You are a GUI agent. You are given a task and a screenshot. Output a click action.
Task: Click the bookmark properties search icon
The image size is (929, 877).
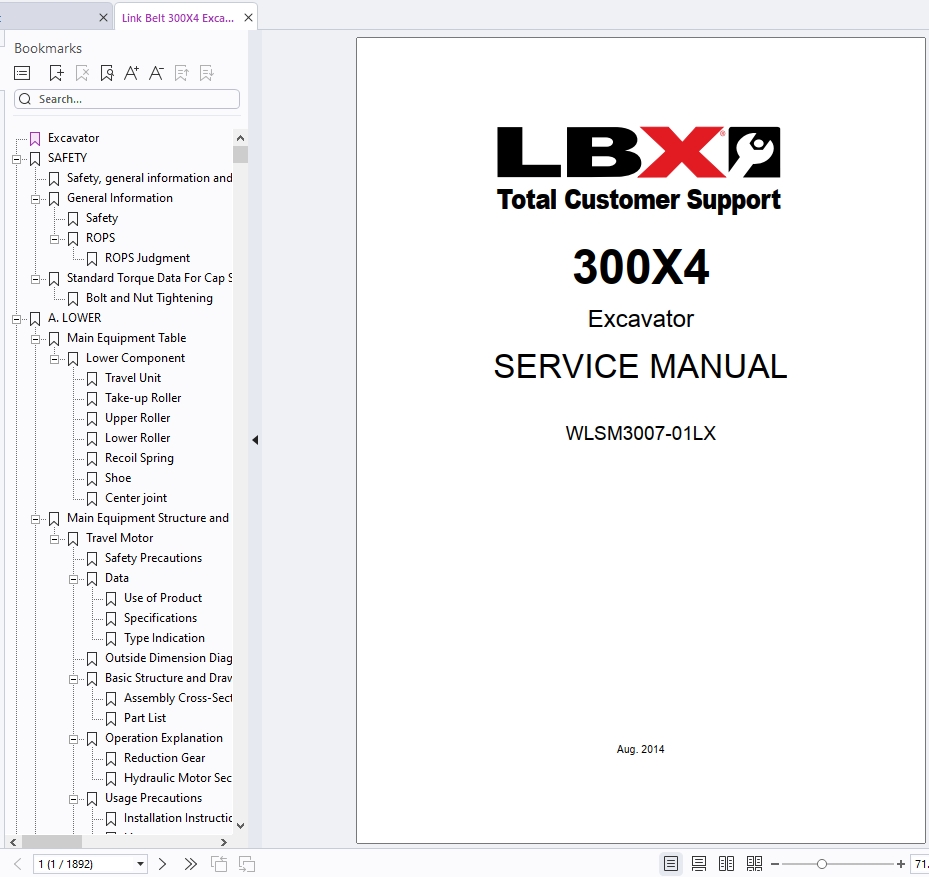(x=107, y=73)
